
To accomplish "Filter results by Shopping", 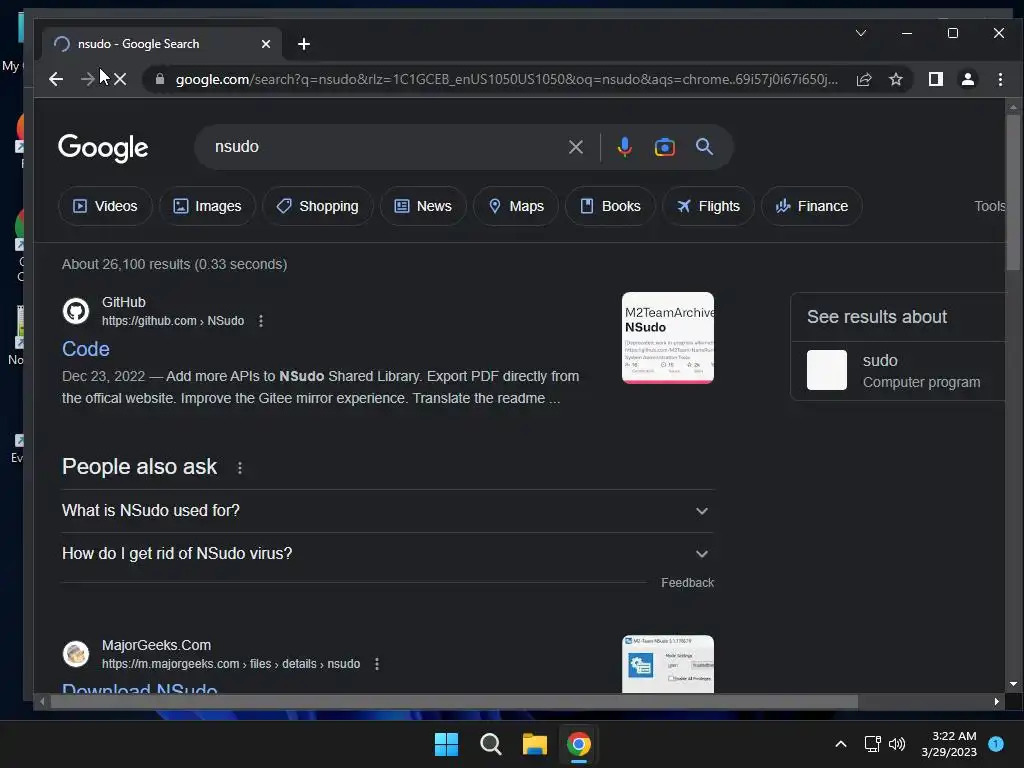I will (317, 206).
